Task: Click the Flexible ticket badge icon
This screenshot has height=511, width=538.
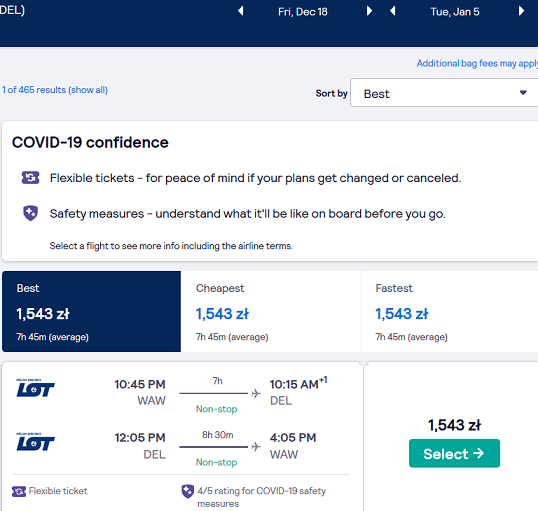Action: [19, 491]
